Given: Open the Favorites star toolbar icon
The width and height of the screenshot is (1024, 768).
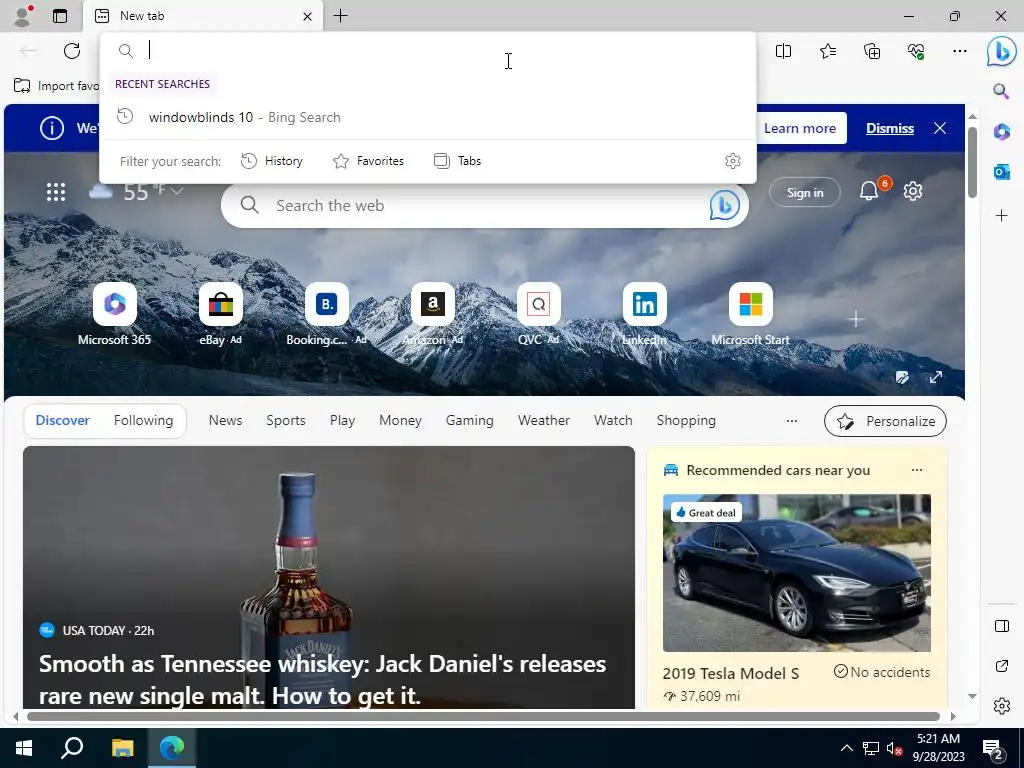Looking at the screenshot, I should coord(827,51).
